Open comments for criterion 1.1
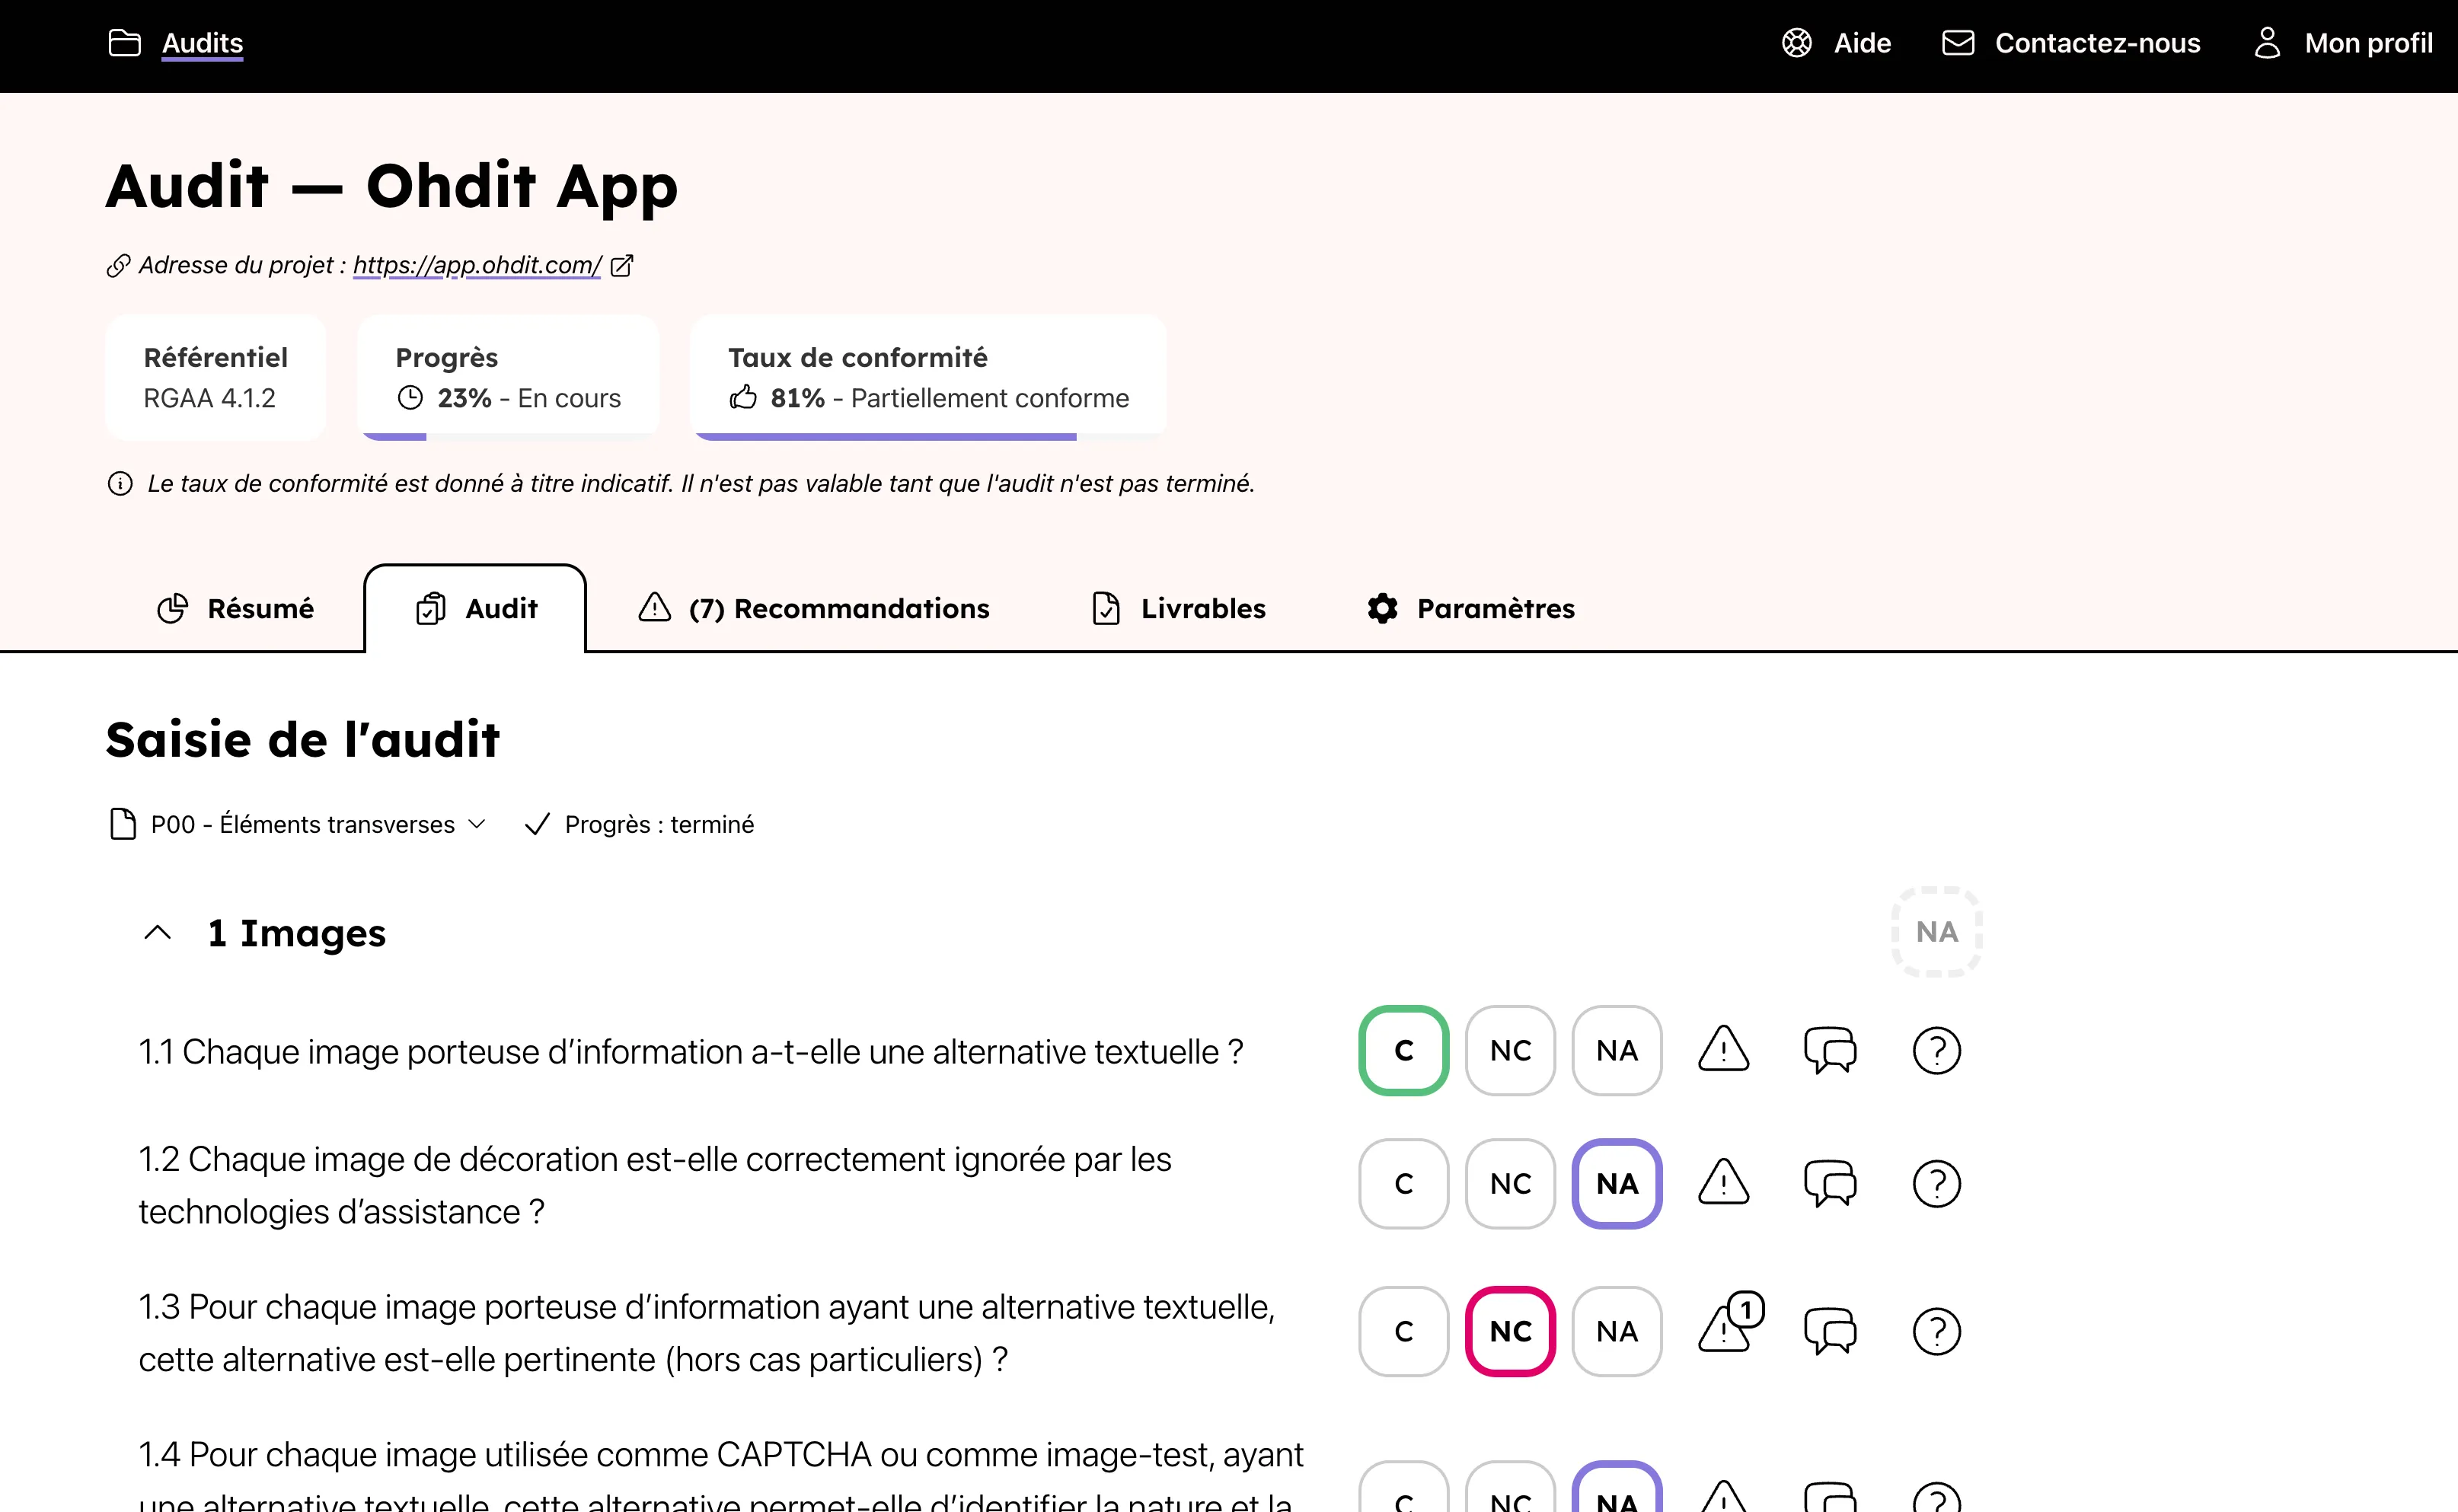The image size is (2458, 1512). (1830, 1051)
